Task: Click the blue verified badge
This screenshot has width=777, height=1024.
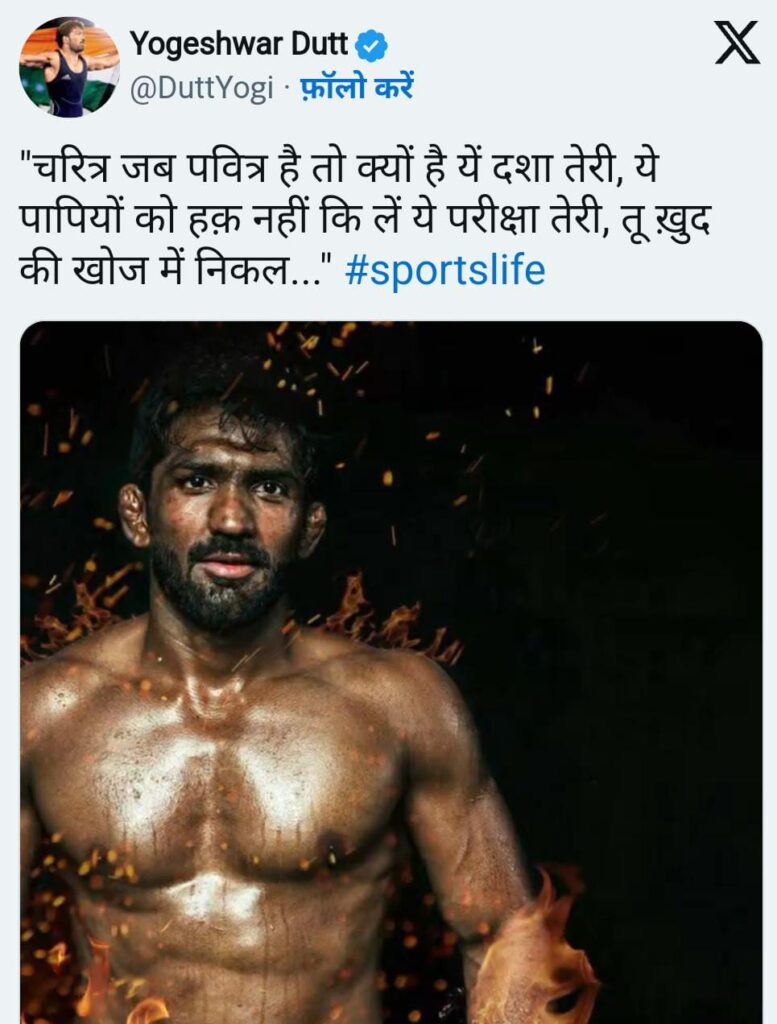Action: [372, 46]
